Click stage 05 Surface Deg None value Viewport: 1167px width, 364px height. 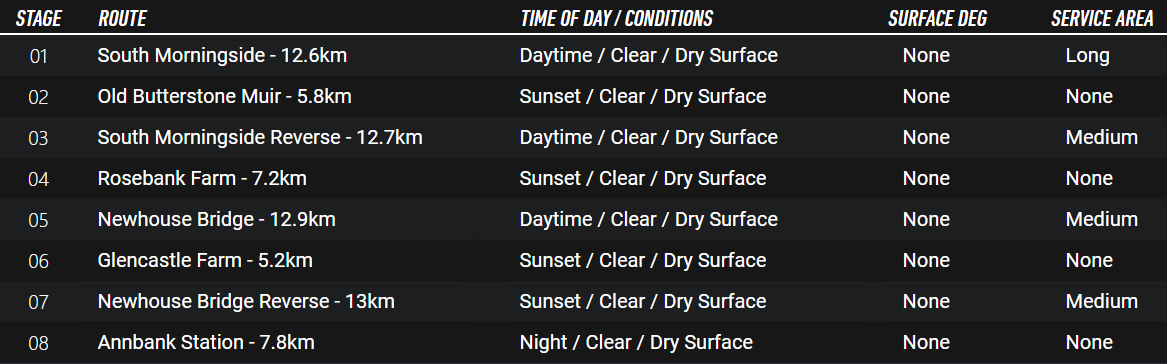[926, 220]
